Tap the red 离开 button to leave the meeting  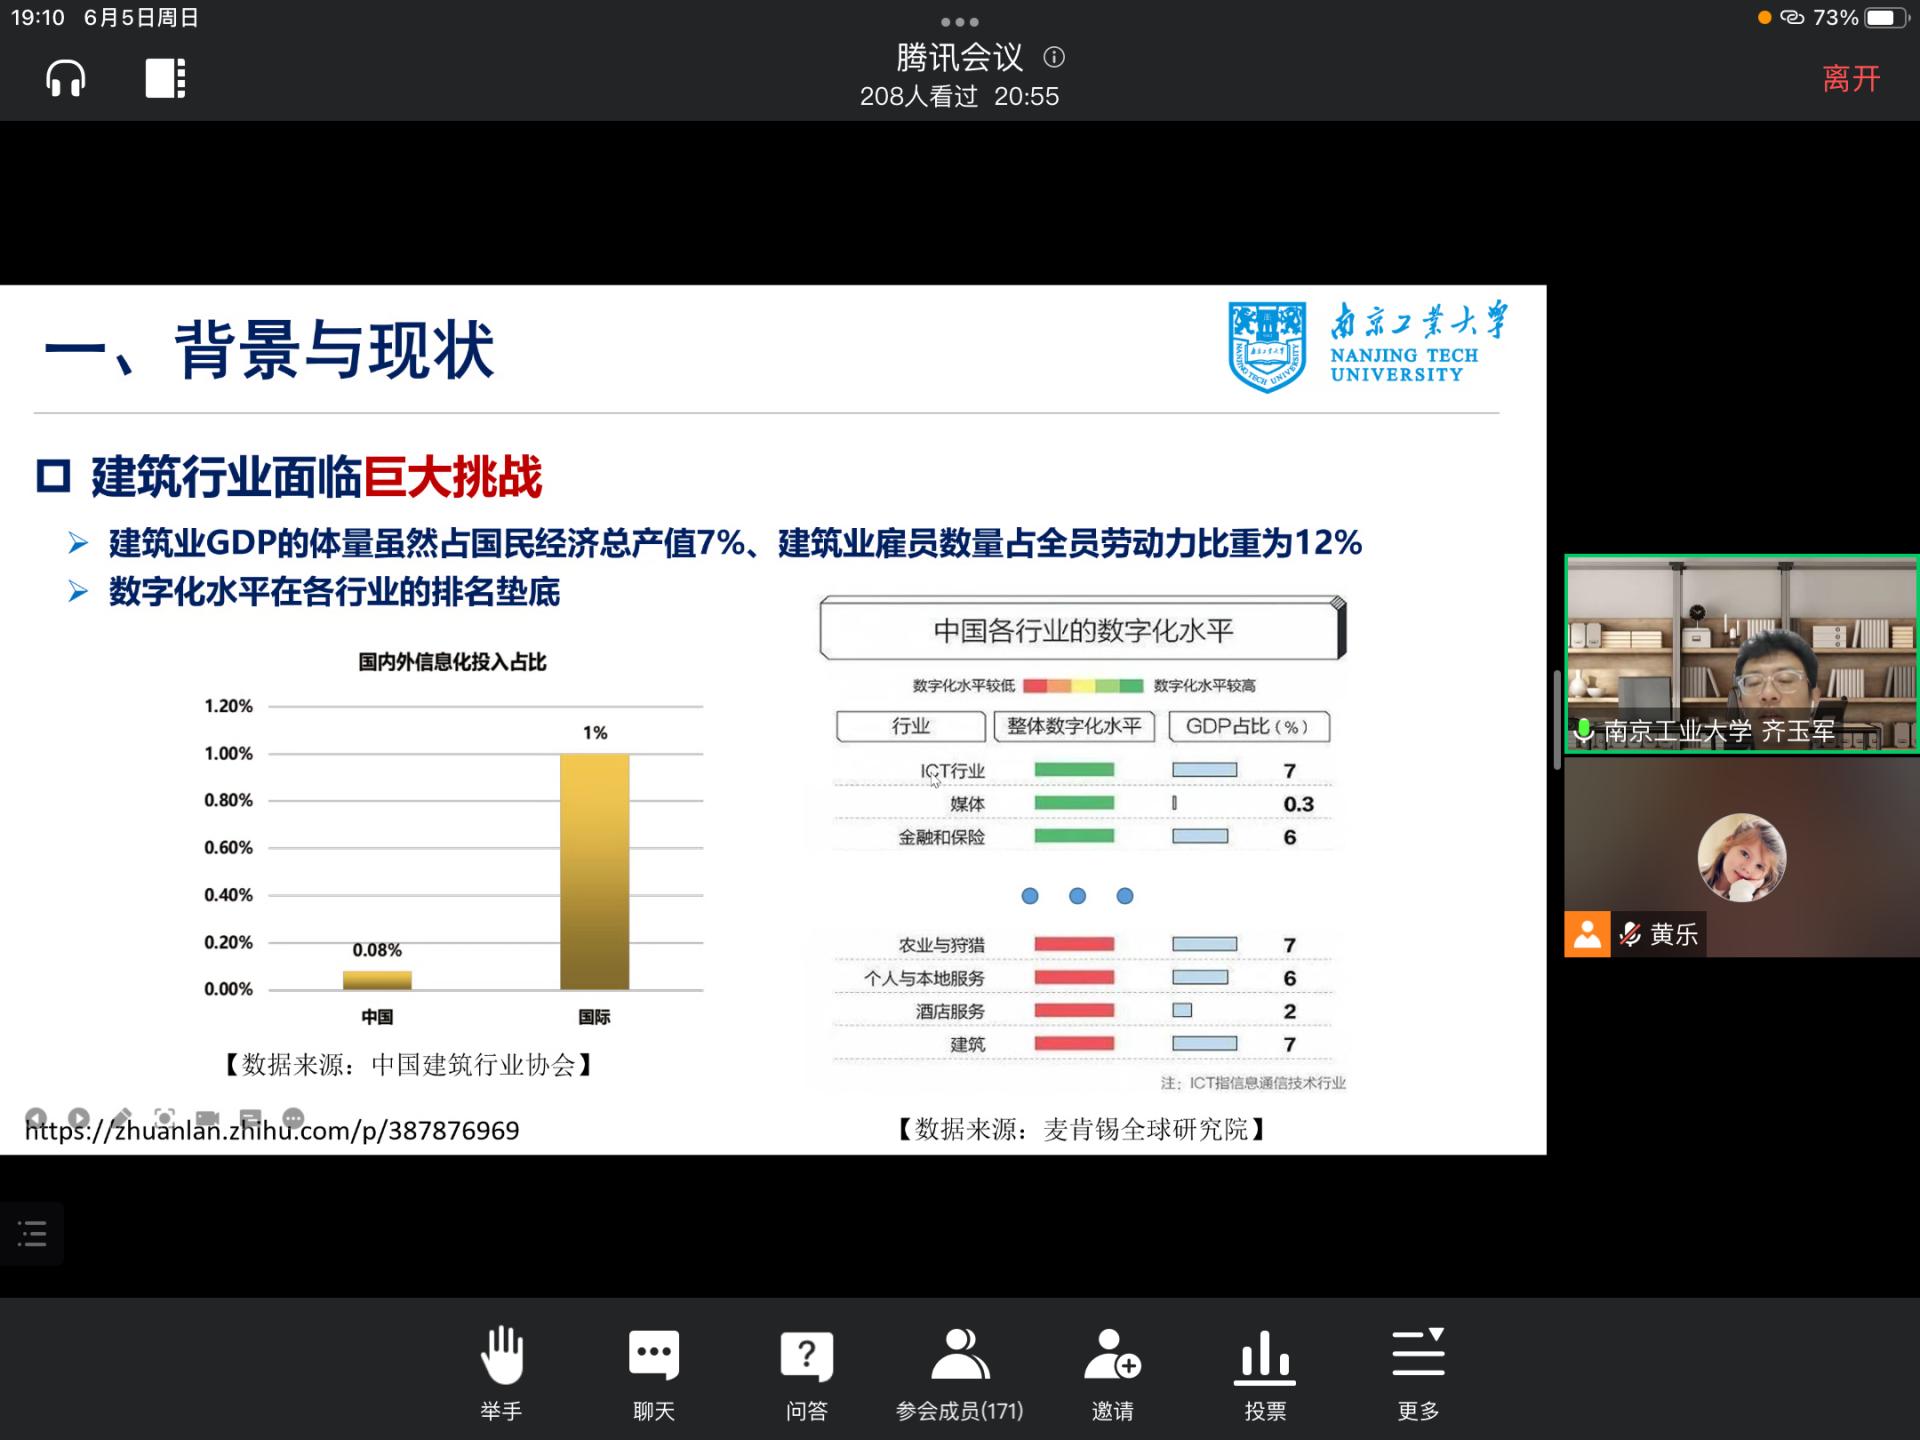coord(1850,78)
